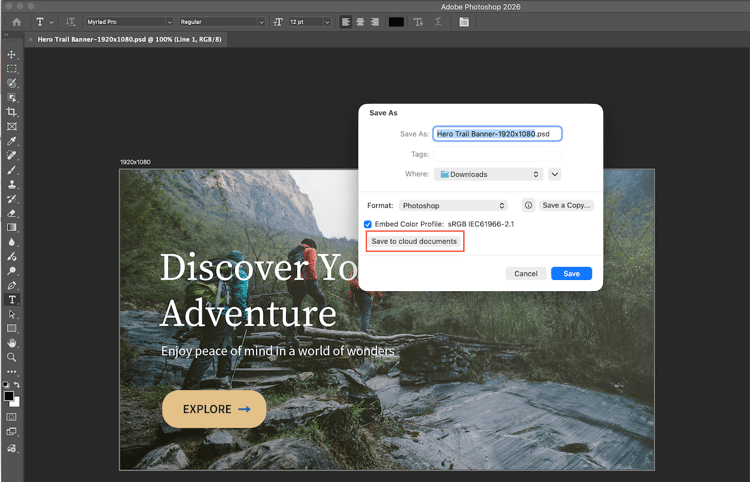Select the Move tool
This screenshot has width=750, height=482.
[11, 55]
